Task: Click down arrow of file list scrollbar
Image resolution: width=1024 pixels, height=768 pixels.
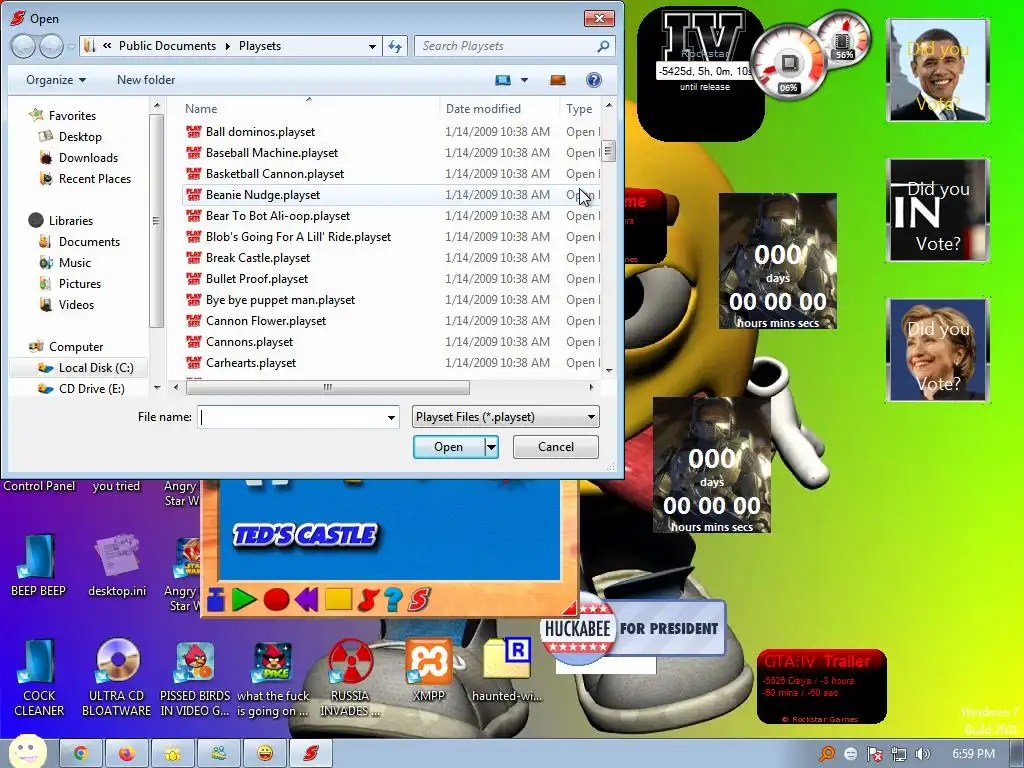Action: click(x=609, y=370)
